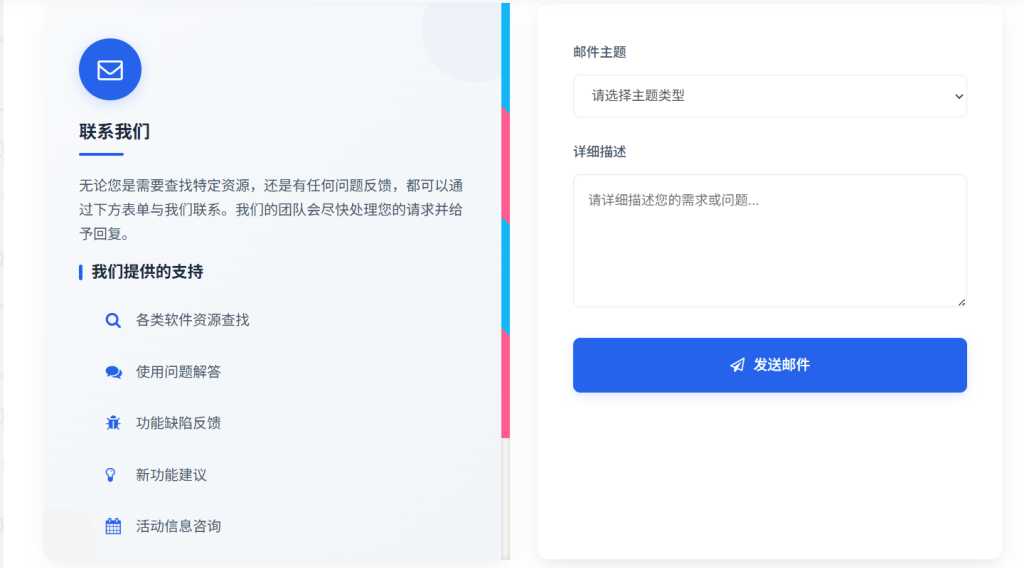Click the calendar icon beside 活动信息咨询
Viewport: 1024px width, 568px height.
113,526
